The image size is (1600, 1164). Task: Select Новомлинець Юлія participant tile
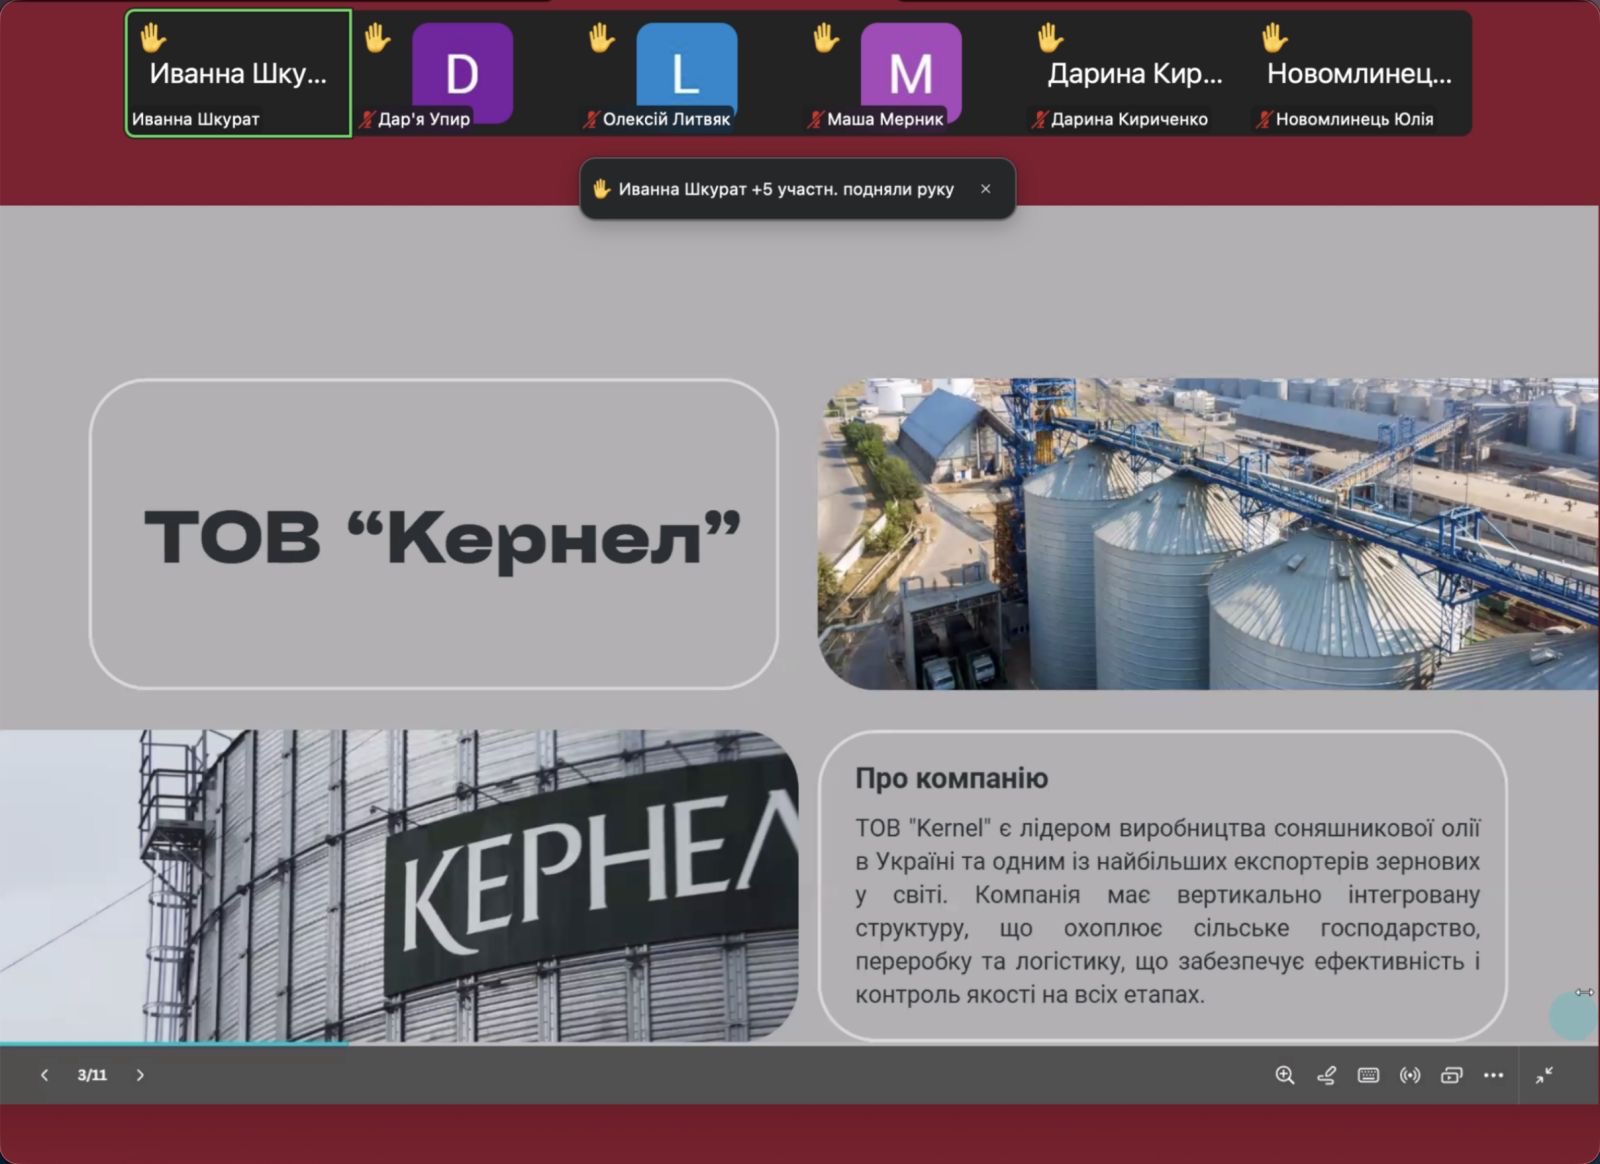click(1359, 74)
